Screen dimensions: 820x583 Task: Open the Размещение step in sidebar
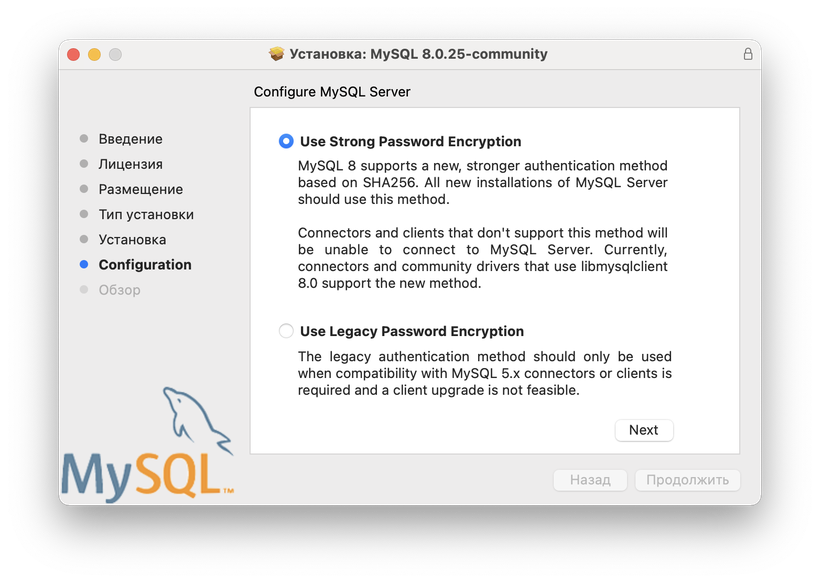(x=140, y=189)
